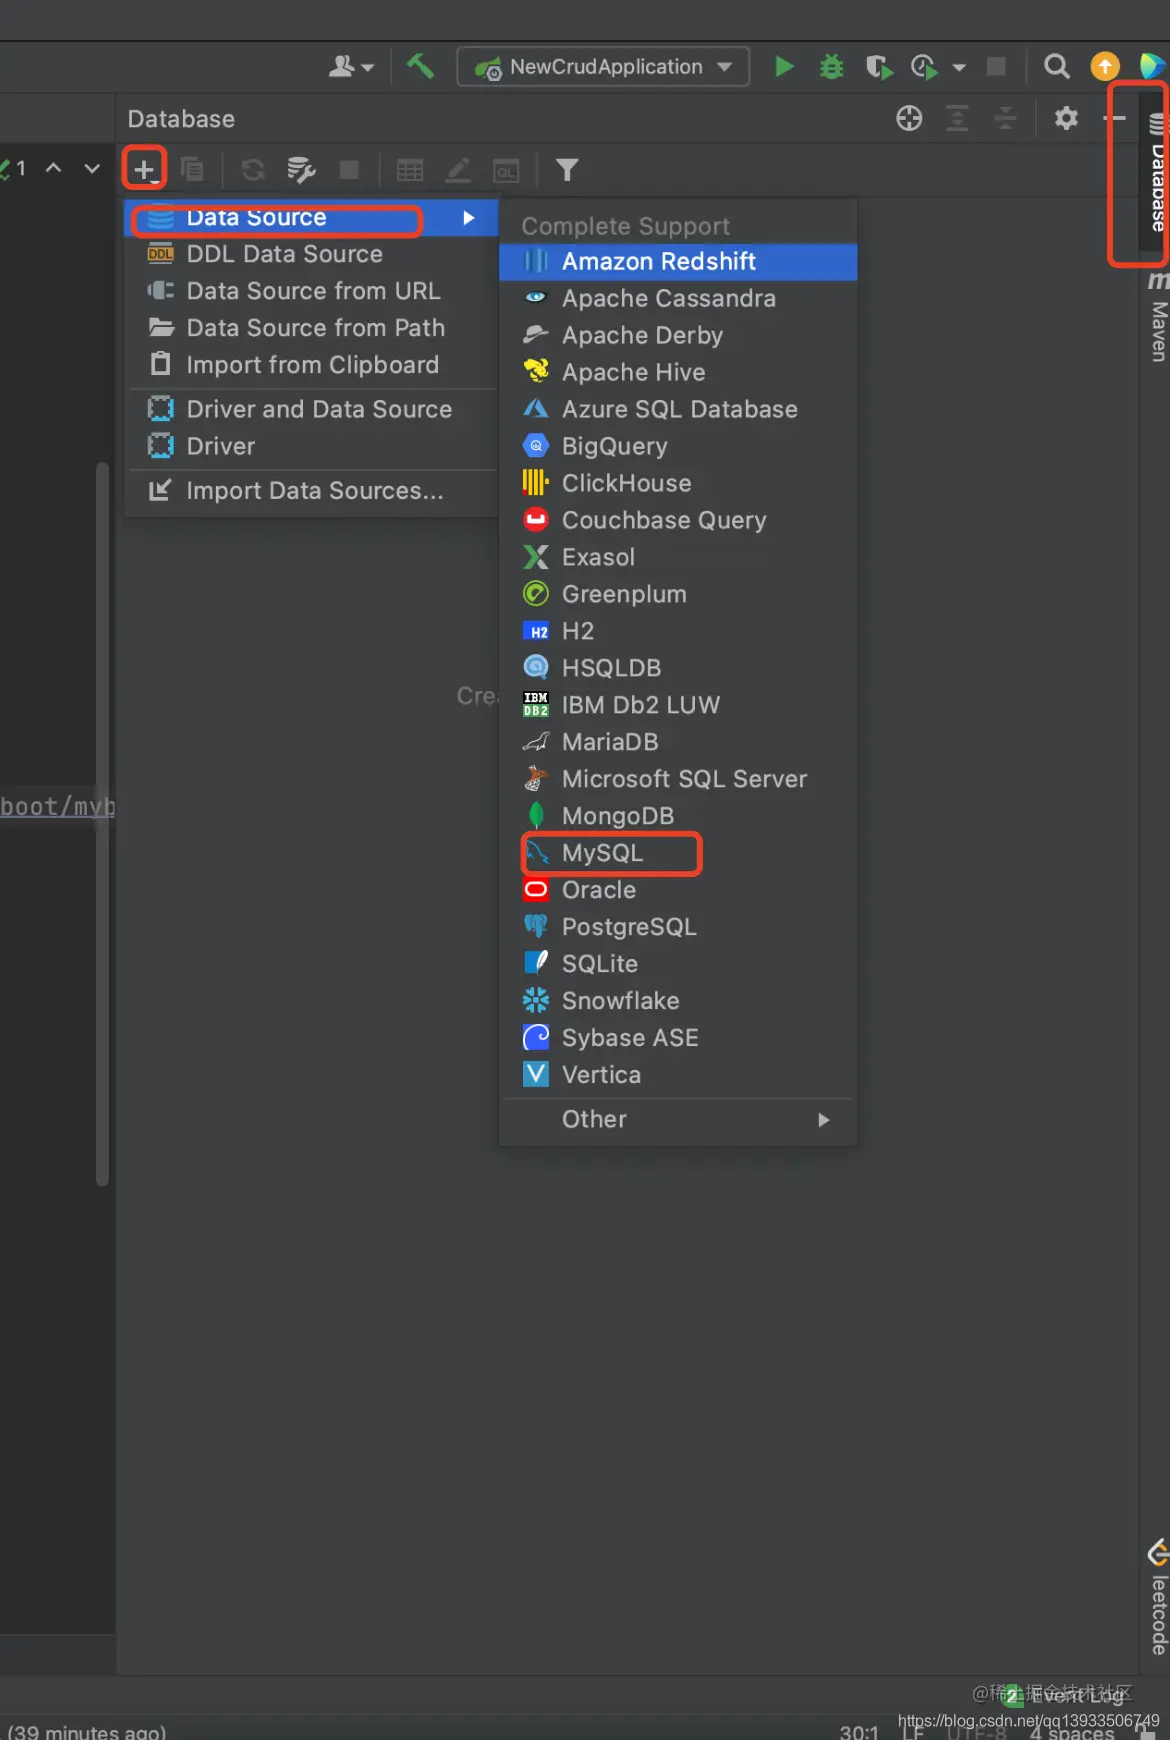The image size is (1170, 1740).
Task: Select Couchbase Query
Action: (678, 521)
